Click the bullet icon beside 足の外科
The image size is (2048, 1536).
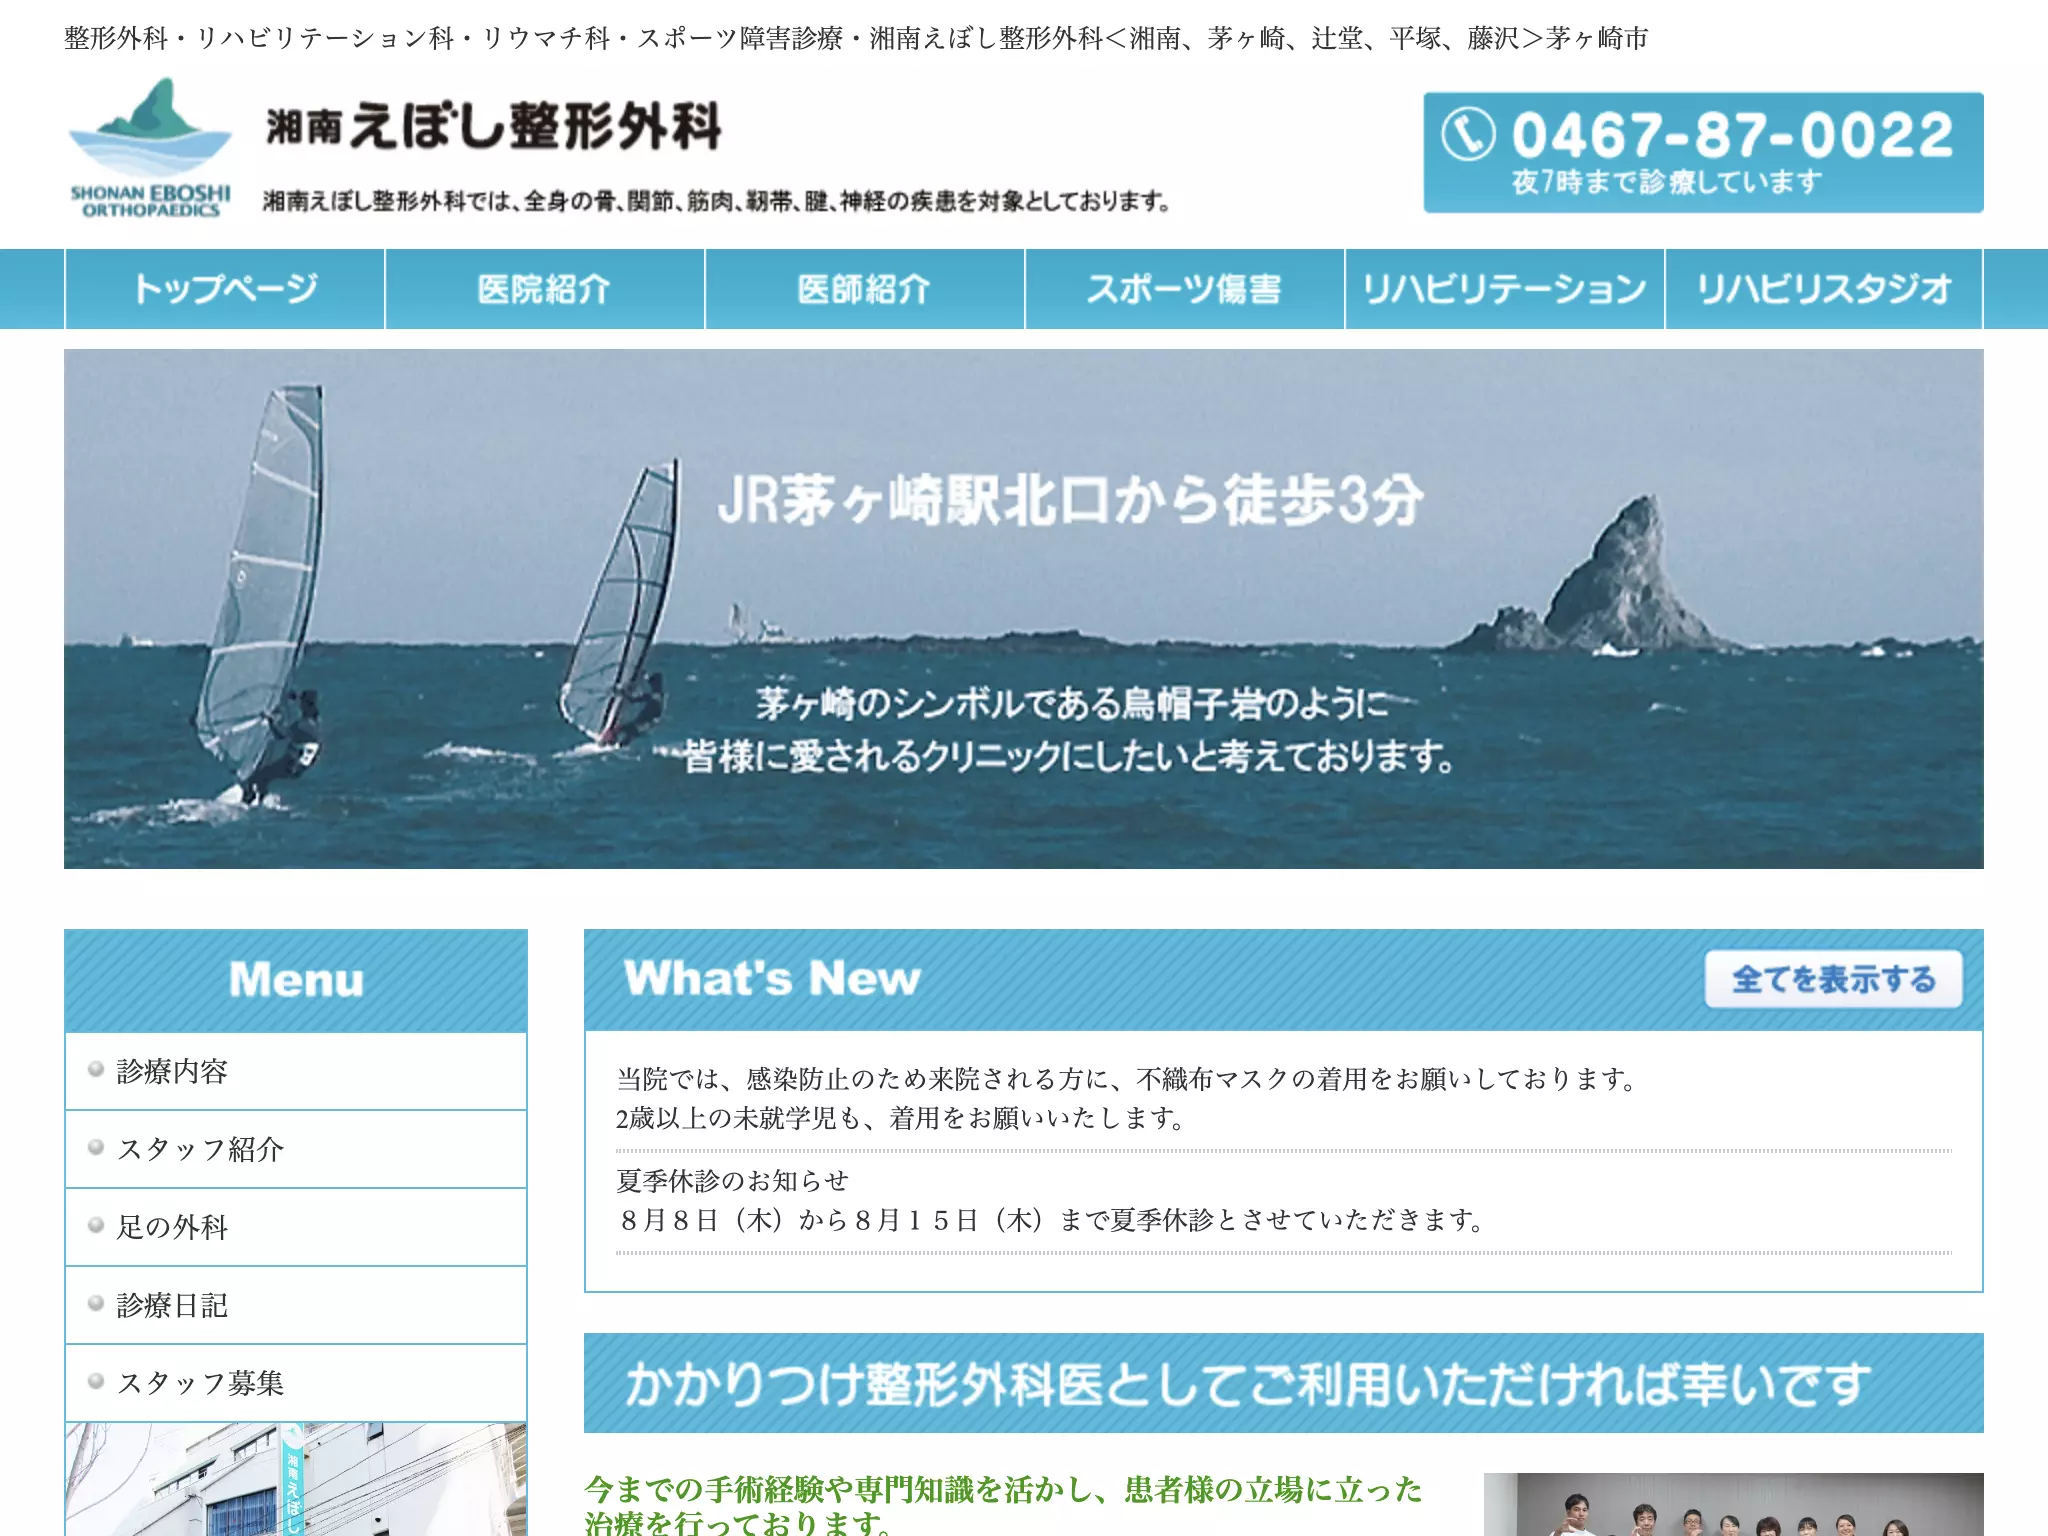coord(96,1225)
